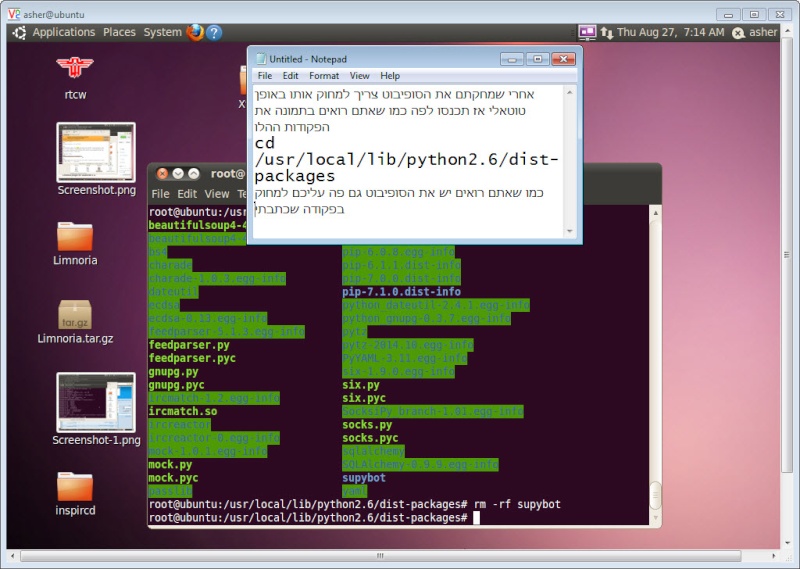800x569 pixels.
Task: Open the System menu
Action: pyautogui.click(x=162, y=32)
